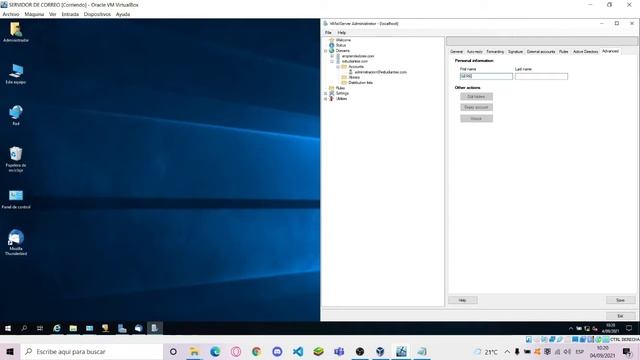Open VirtualBox Dispositivos menu
This screenshot has height=360, width=640.
tap(97, 14)
